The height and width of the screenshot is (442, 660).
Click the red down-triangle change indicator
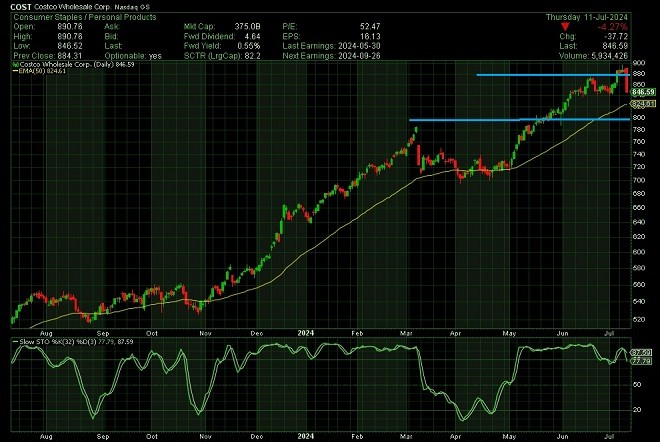pyautogui.click(x=566, y=27)
